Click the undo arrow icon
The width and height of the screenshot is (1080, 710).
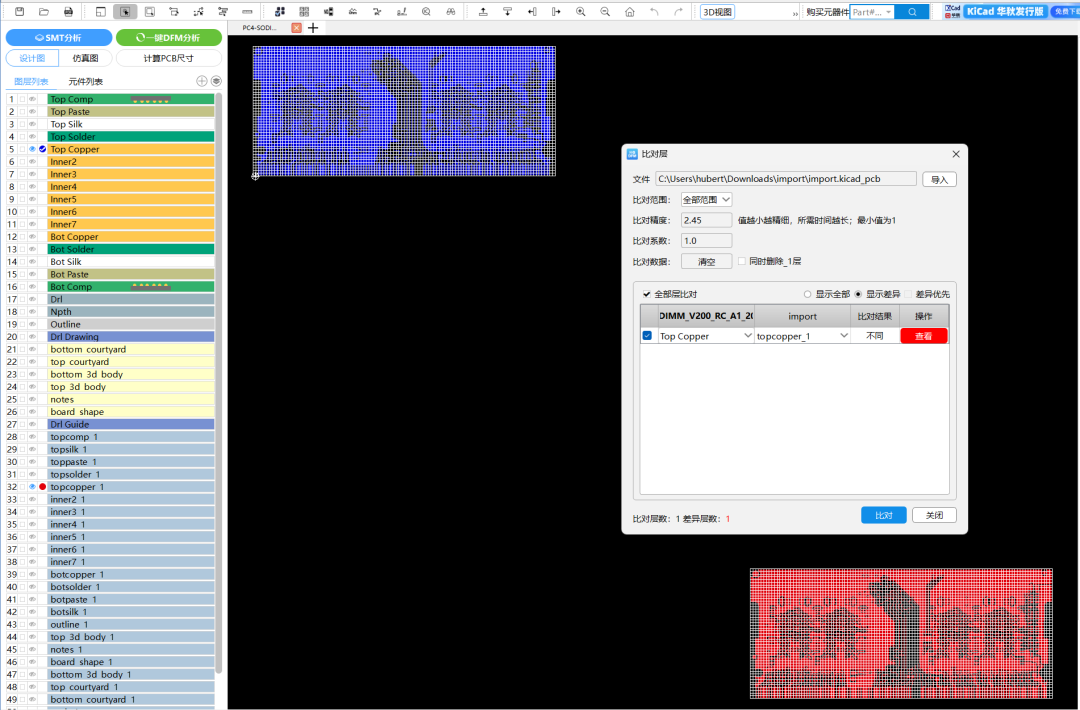click(654, 12)
